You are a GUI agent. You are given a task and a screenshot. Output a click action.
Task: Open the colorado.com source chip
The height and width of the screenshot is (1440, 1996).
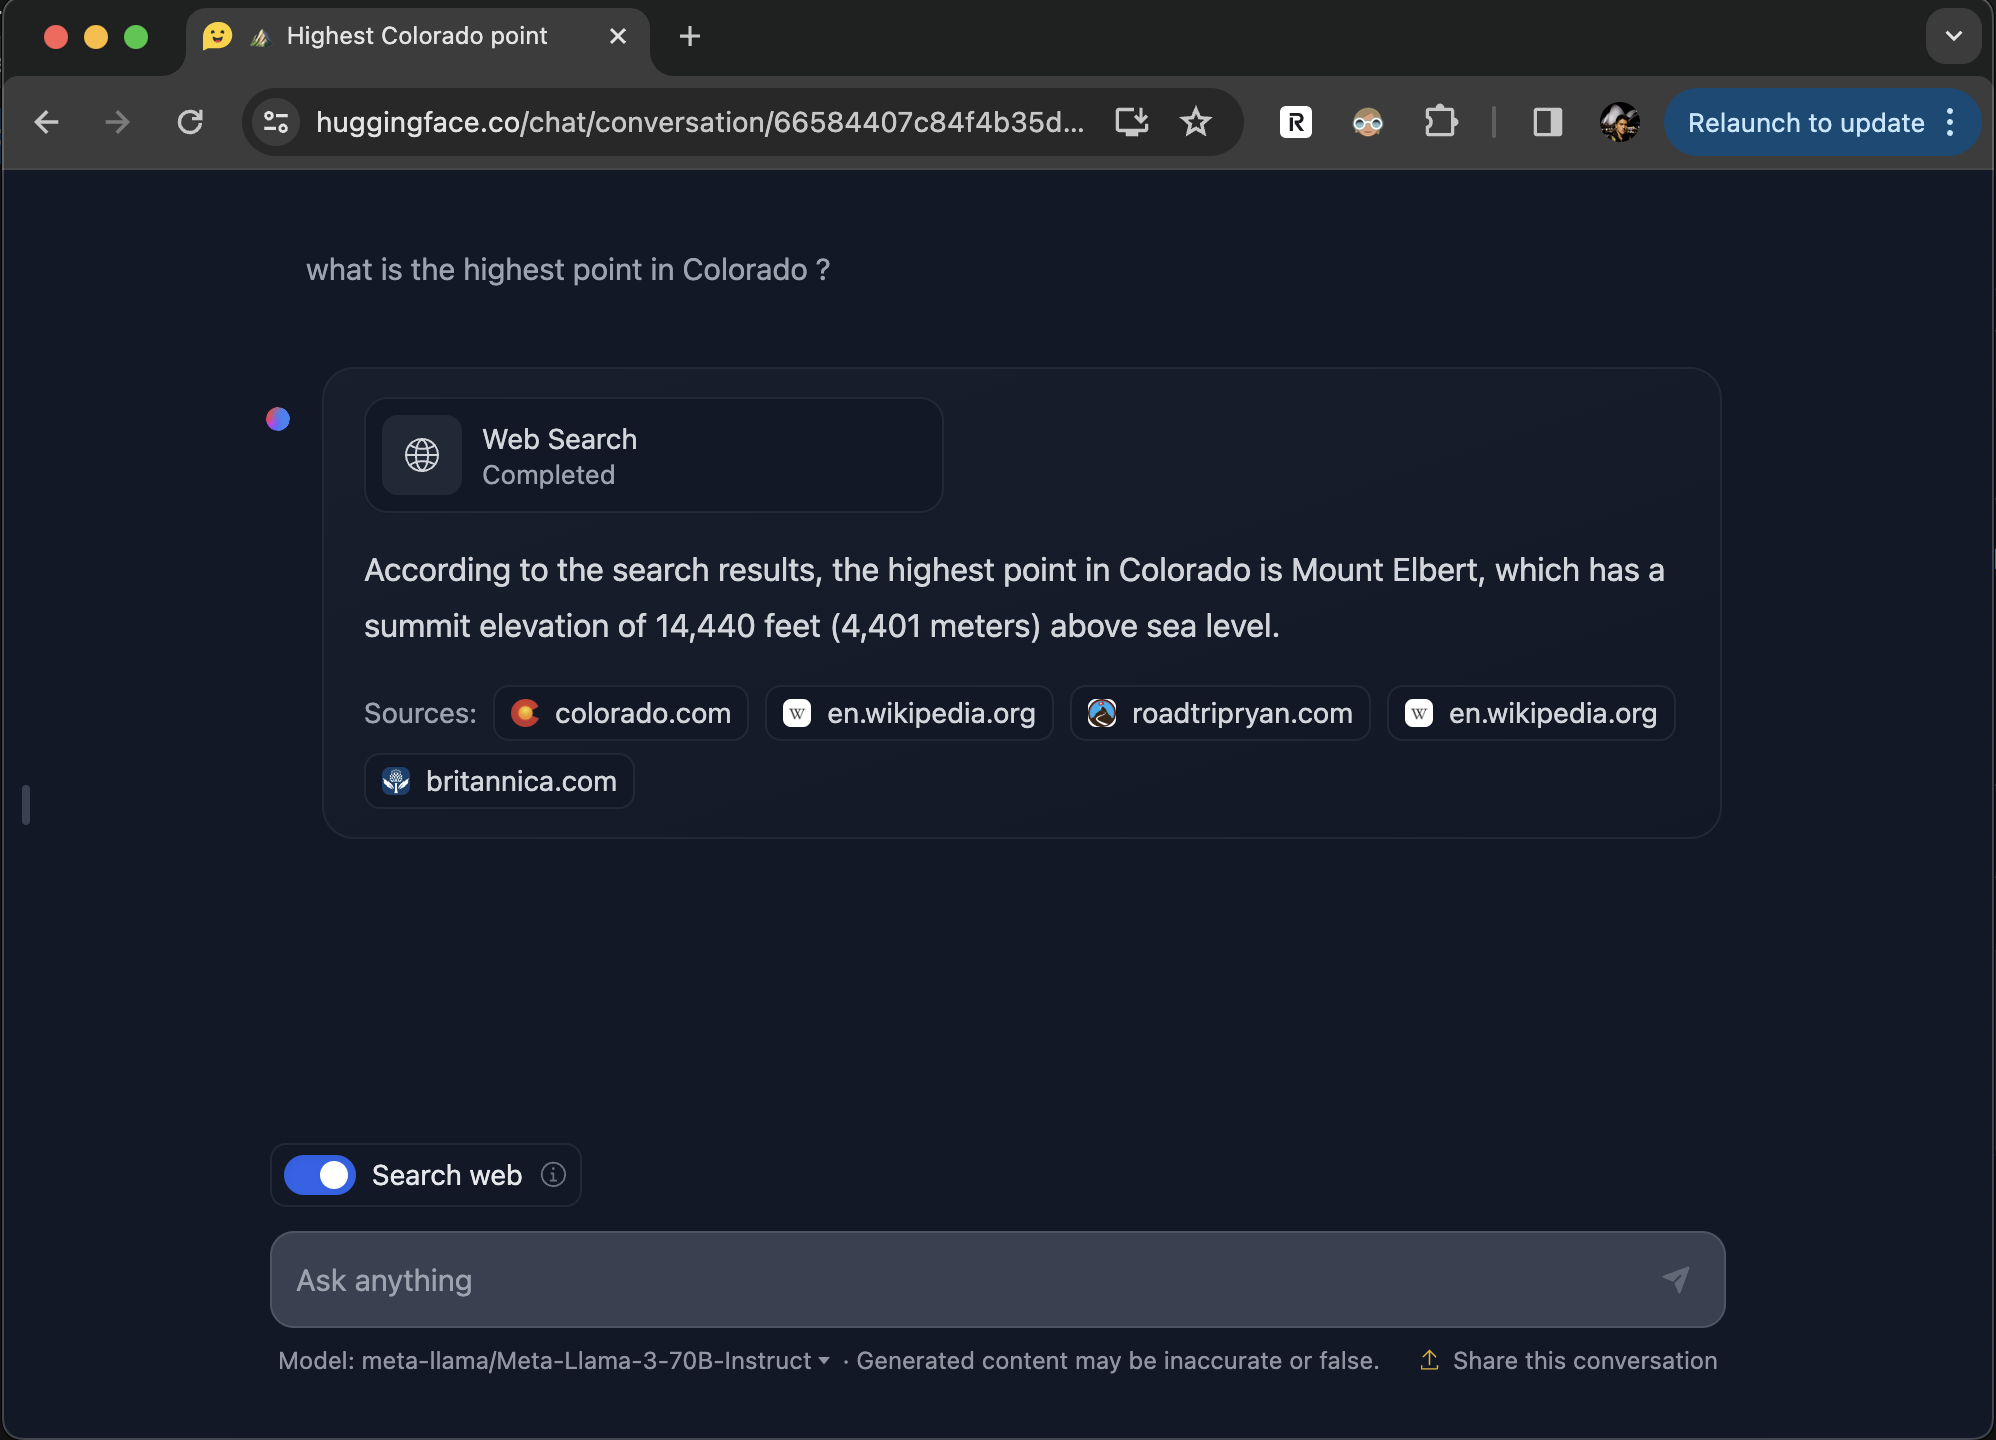620,713
